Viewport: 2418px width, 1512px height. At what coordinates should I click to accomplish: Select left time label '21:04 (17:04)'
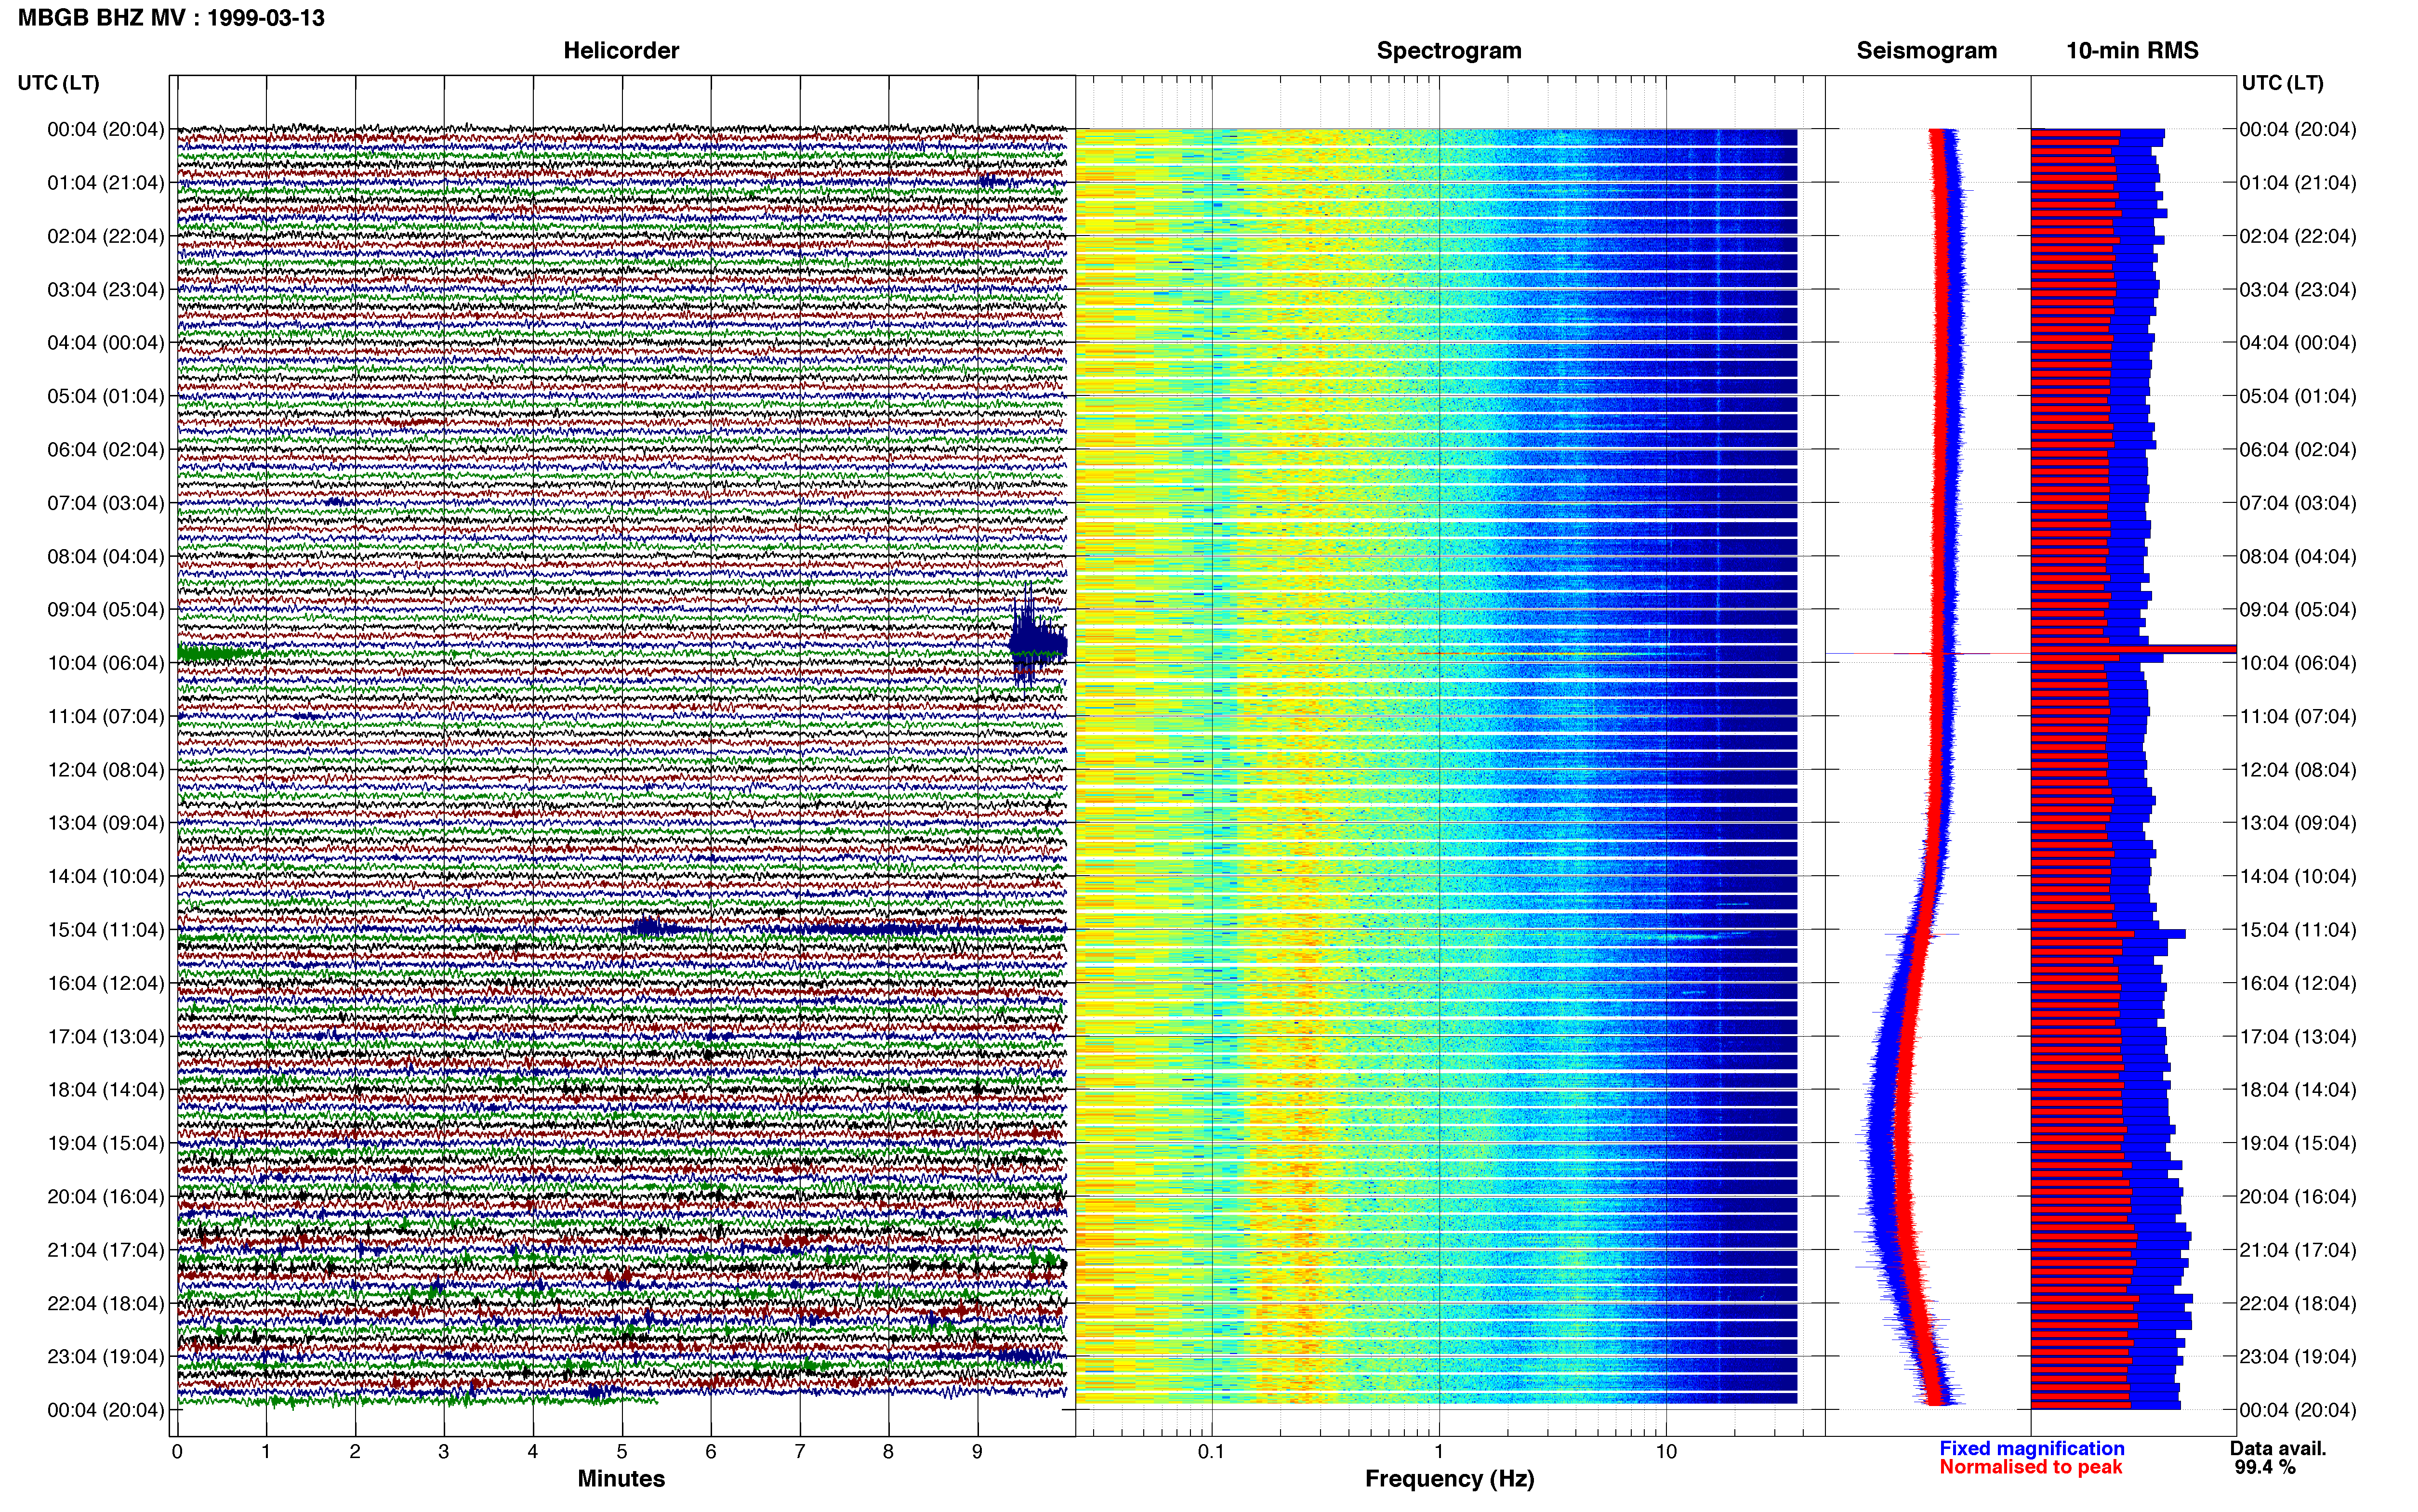click(106, 1250)
